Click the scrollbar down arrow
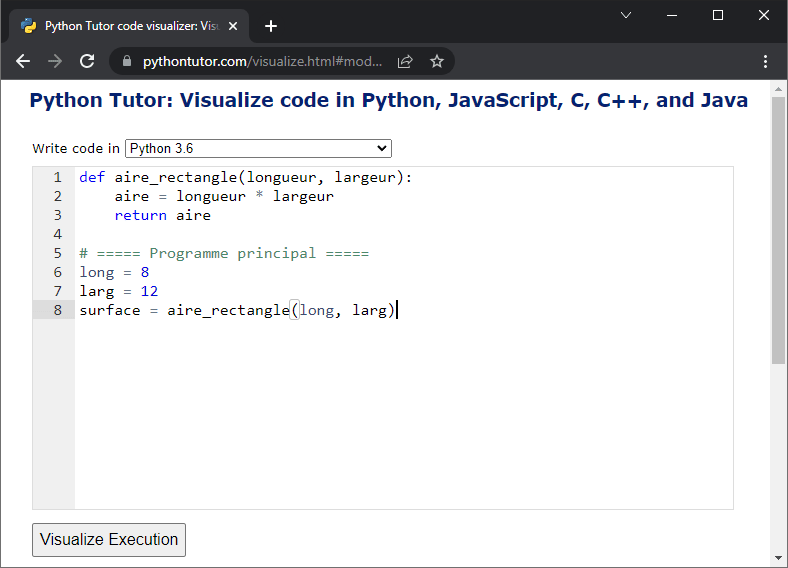 point(778,558)
